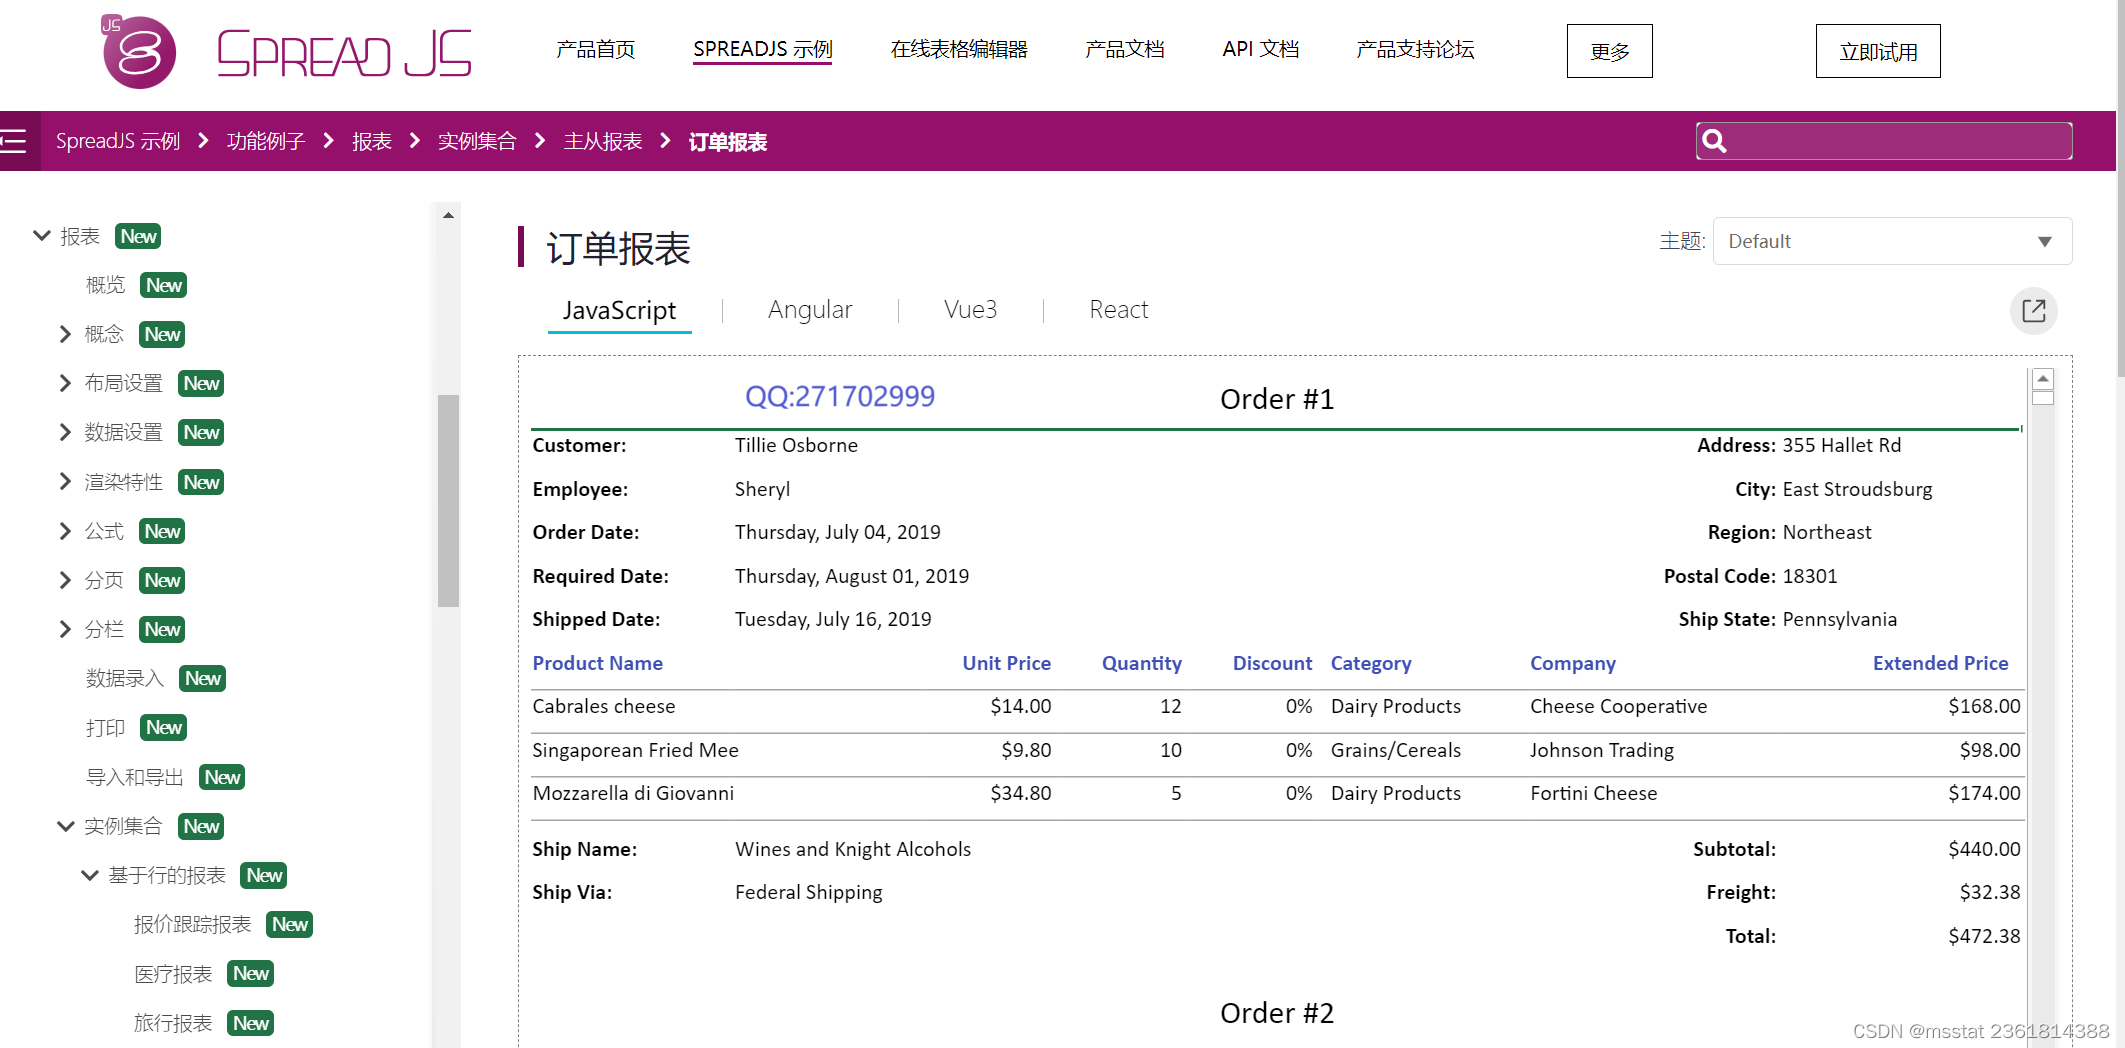Click the Quantity column header

click(x=1141, y=663)
